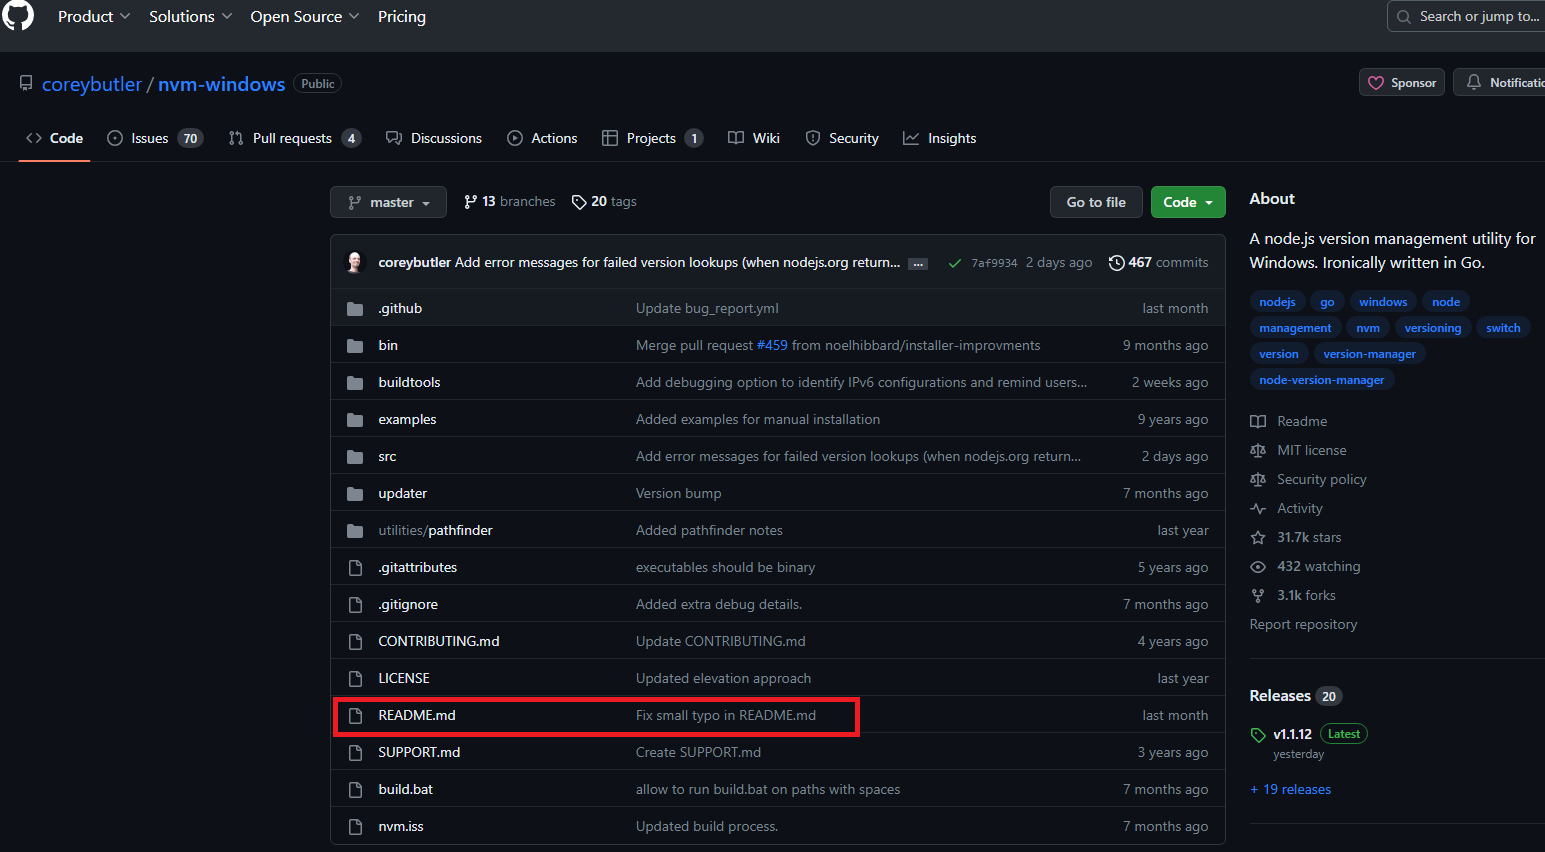Click the #459 pull request link
1545x852 pixels.
(772, 346)
